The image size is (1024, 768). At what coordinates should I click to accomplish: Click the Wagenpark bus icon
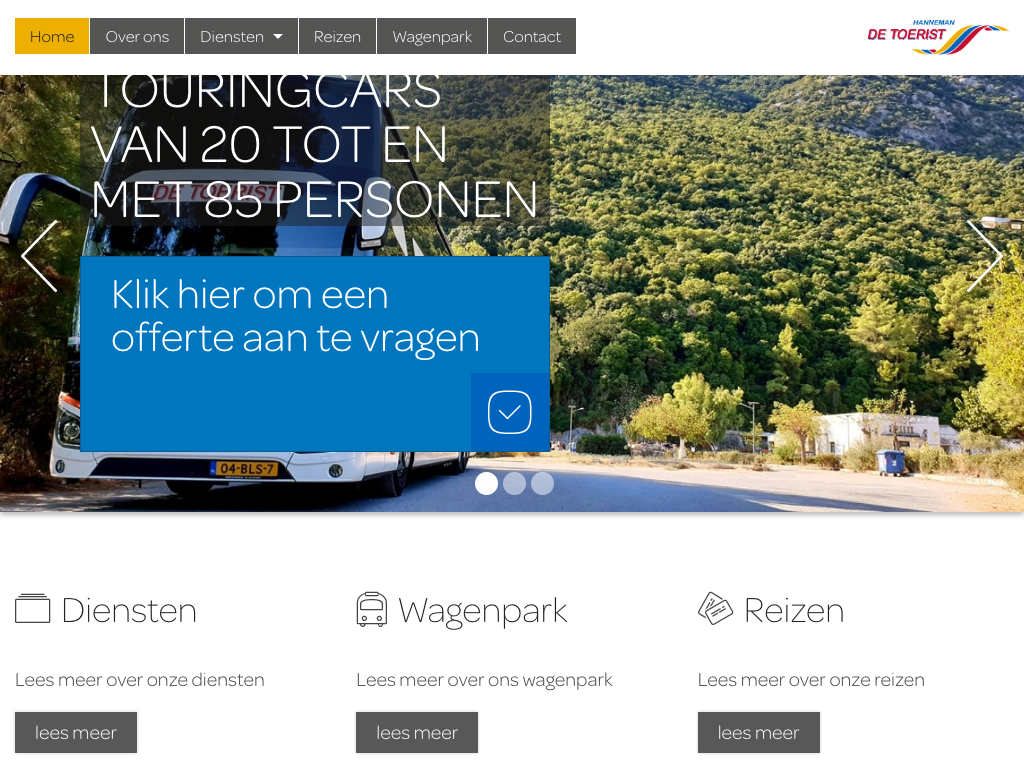[372, 609]
